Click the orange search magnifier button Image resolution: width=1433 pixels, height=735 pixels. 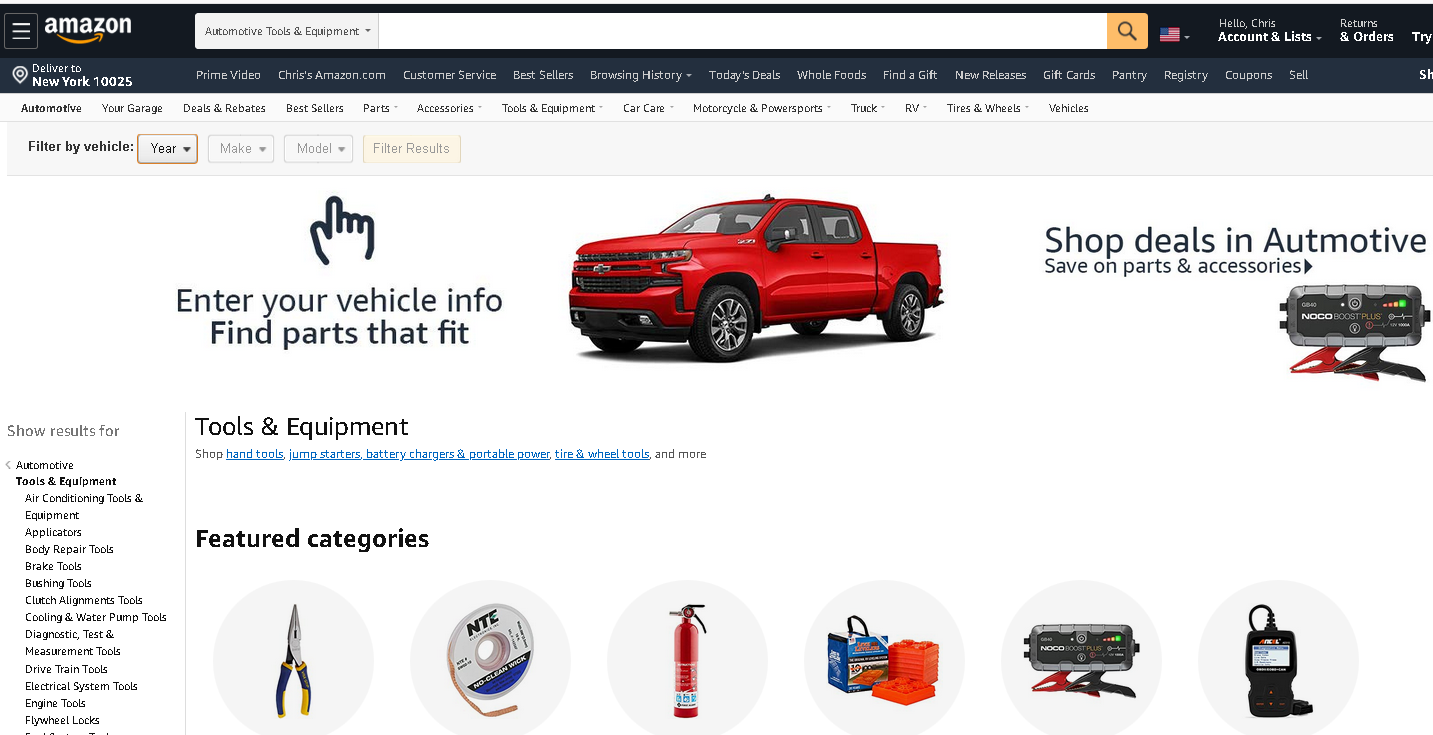pyautogui.click(x=1127, y=31)
